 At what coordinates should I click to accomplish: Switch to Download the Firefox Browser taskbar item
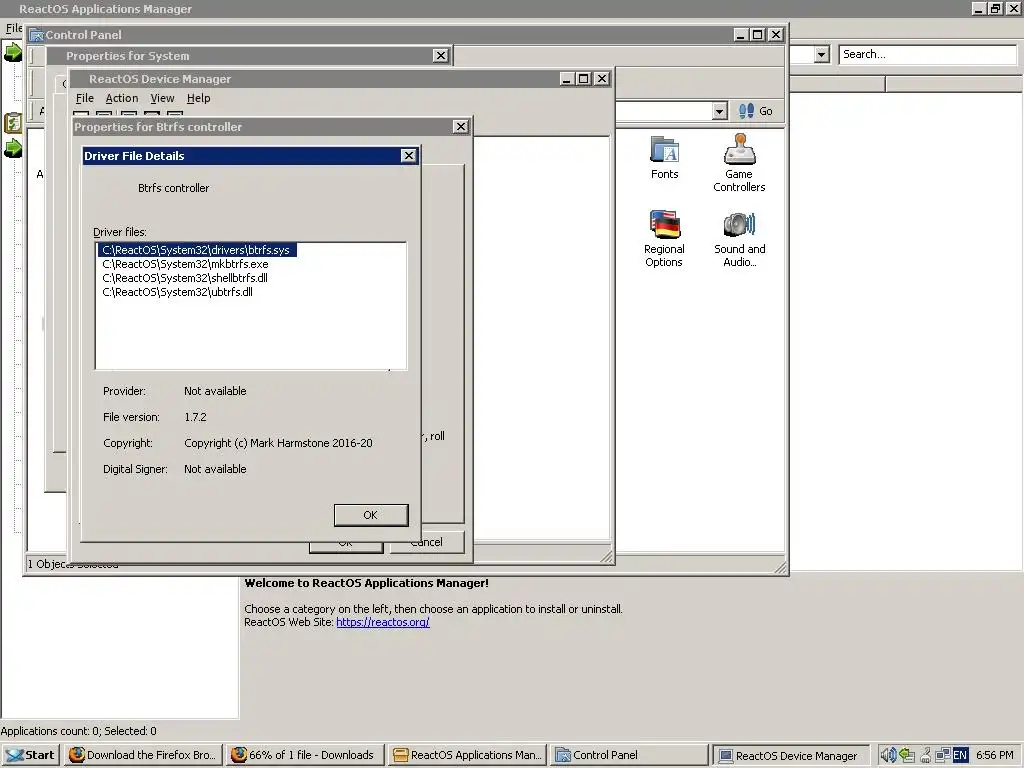143,755
